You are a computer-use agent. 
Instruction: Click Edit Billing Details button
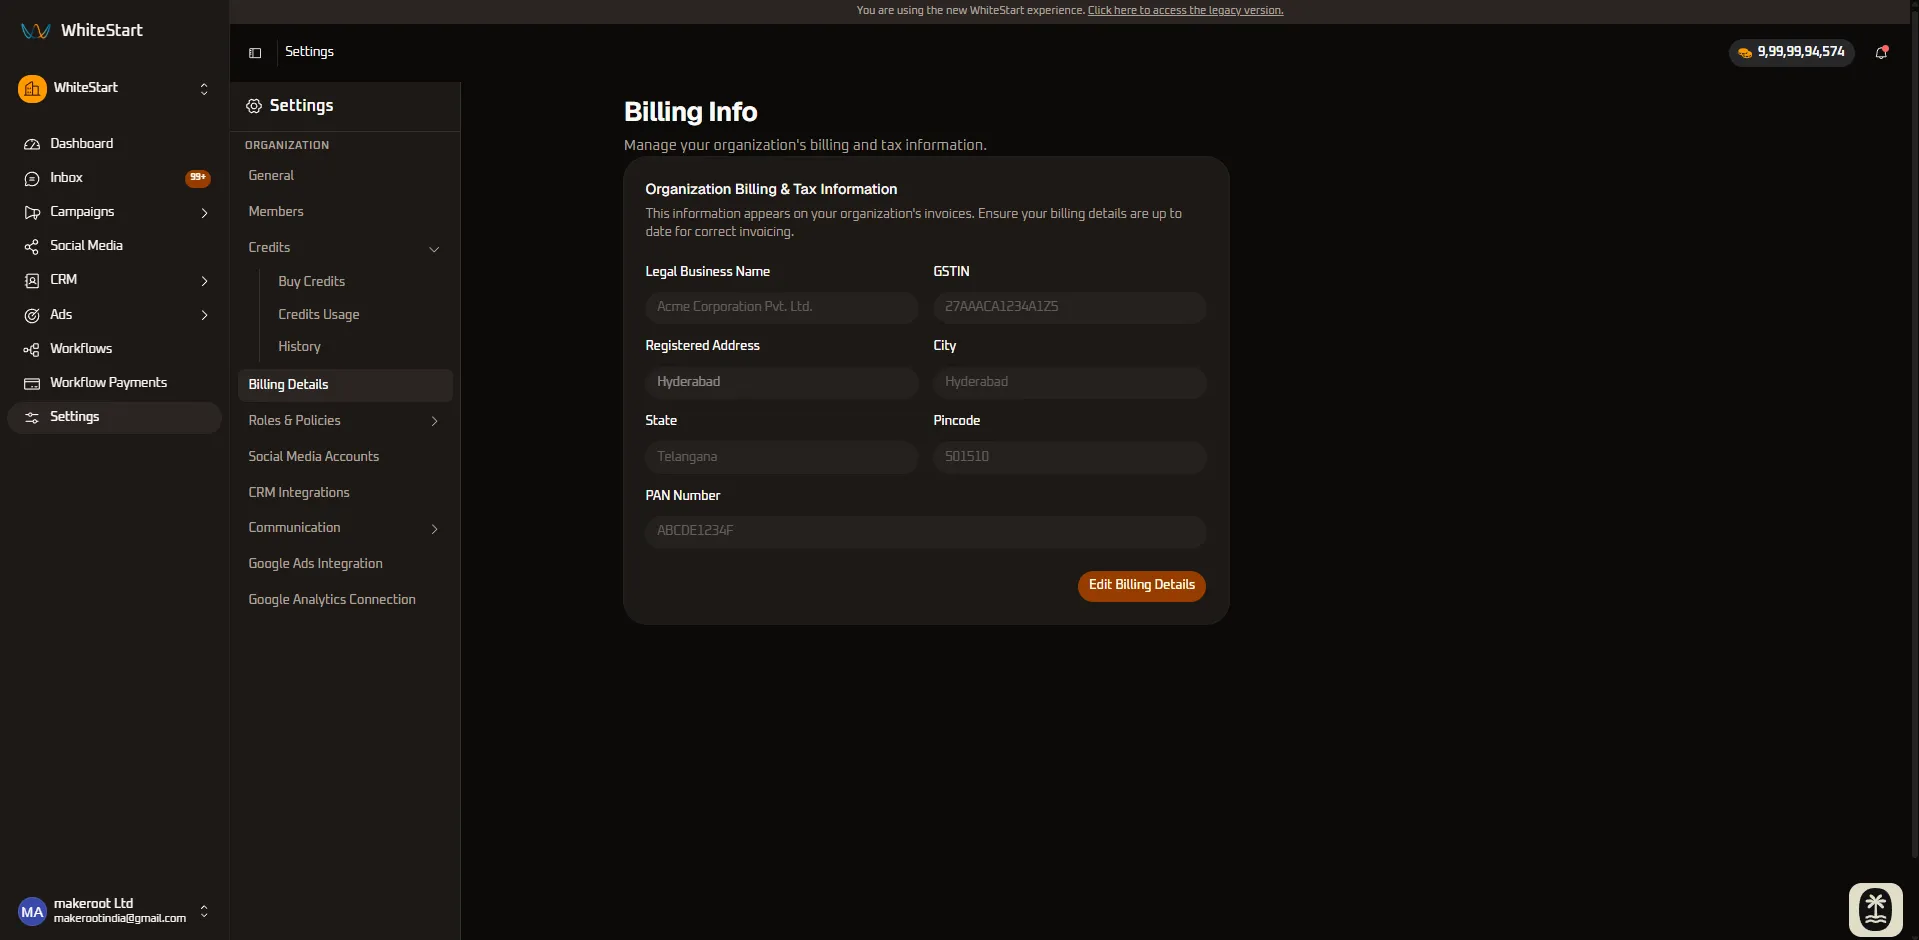[1141, 586]
